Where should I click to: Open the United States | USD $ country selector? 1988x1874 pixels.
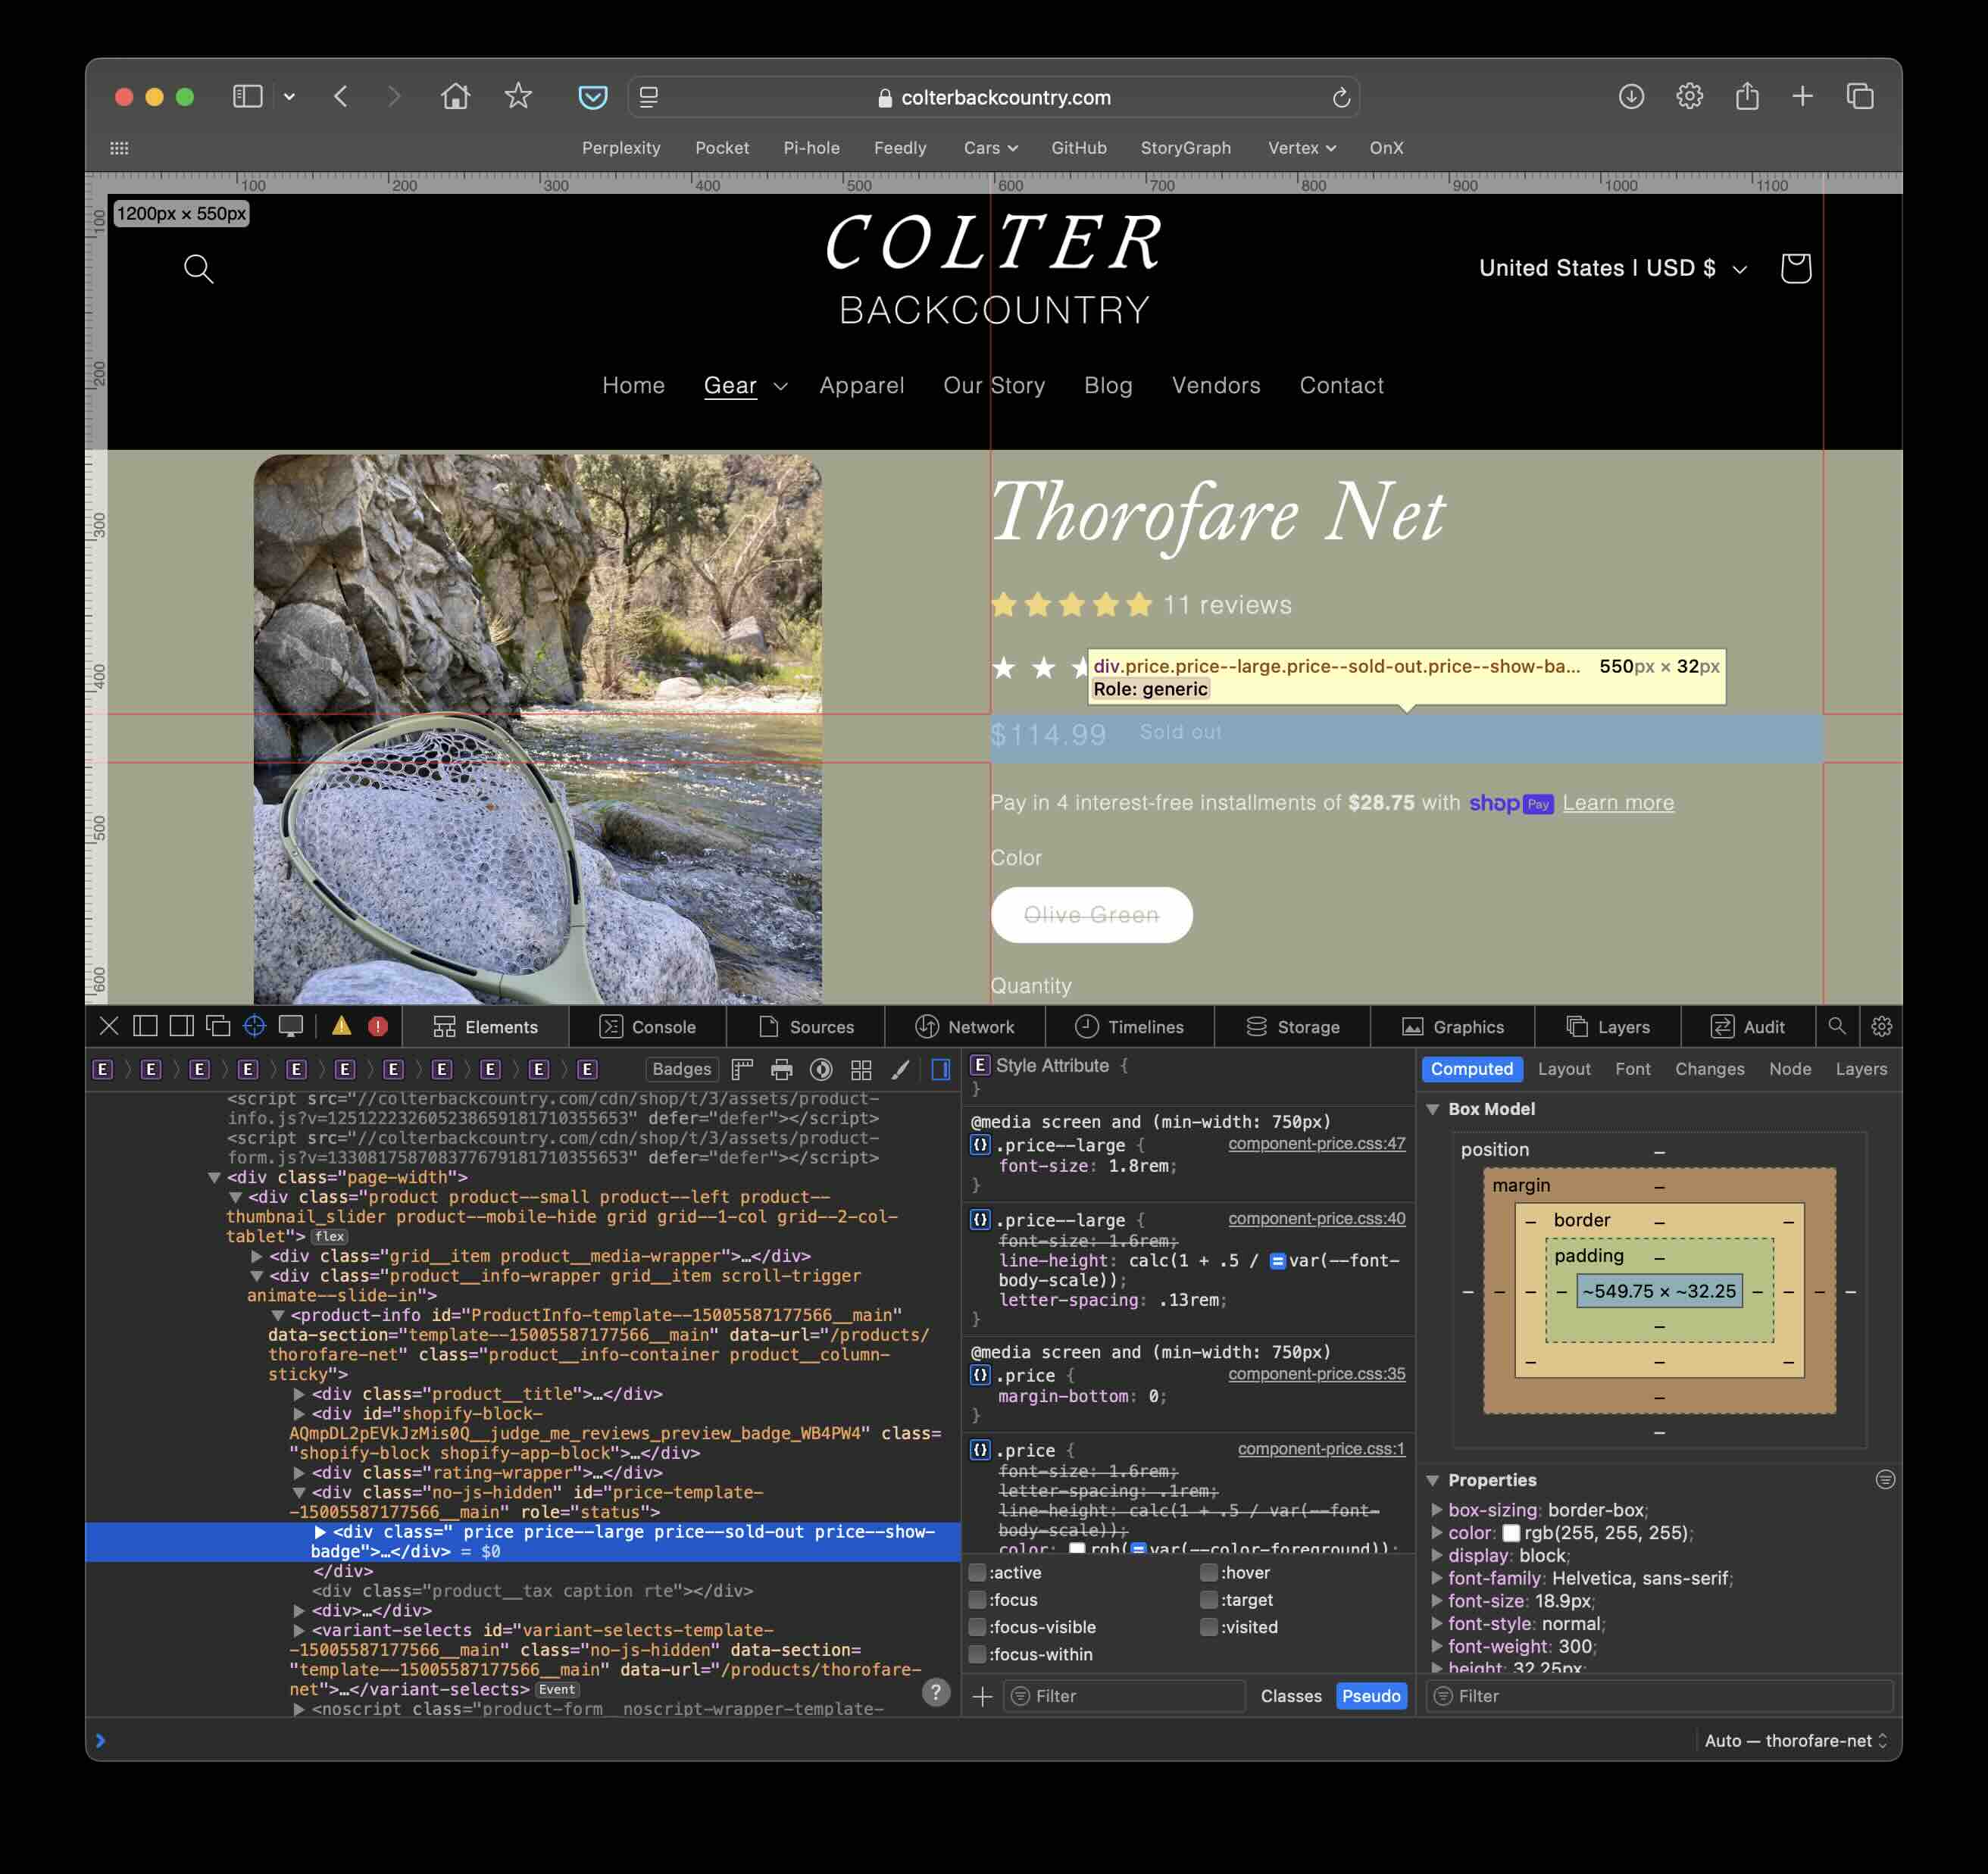click(x=1613, y=268)
